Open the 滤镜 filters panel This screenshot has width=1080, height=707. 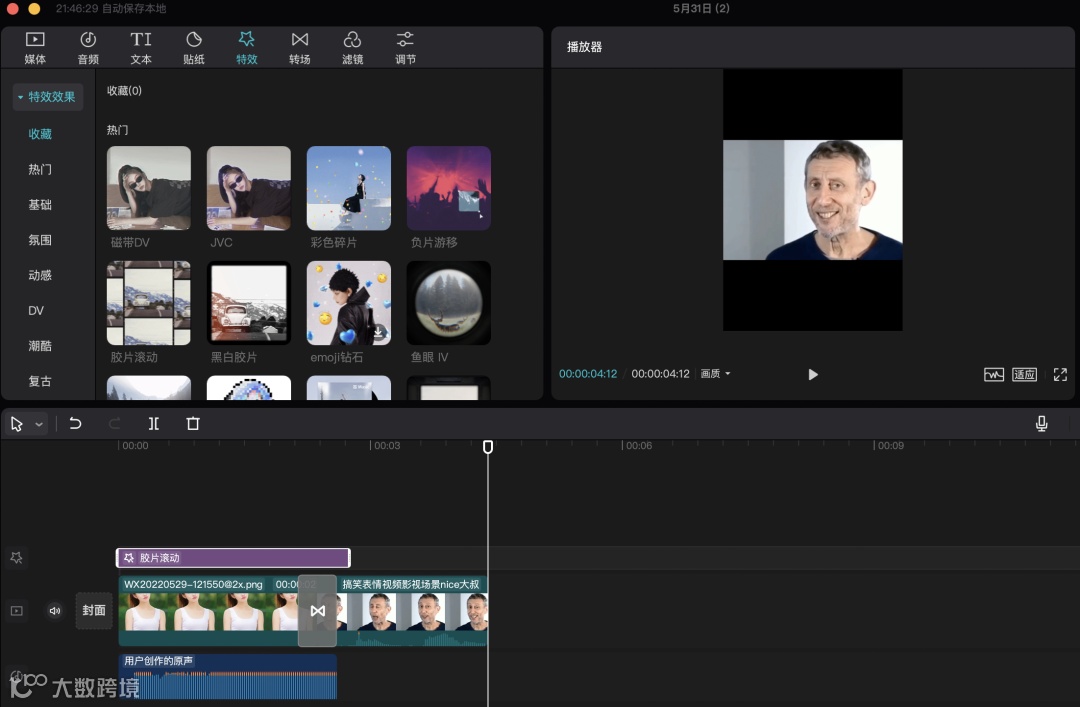click(352, 47)
